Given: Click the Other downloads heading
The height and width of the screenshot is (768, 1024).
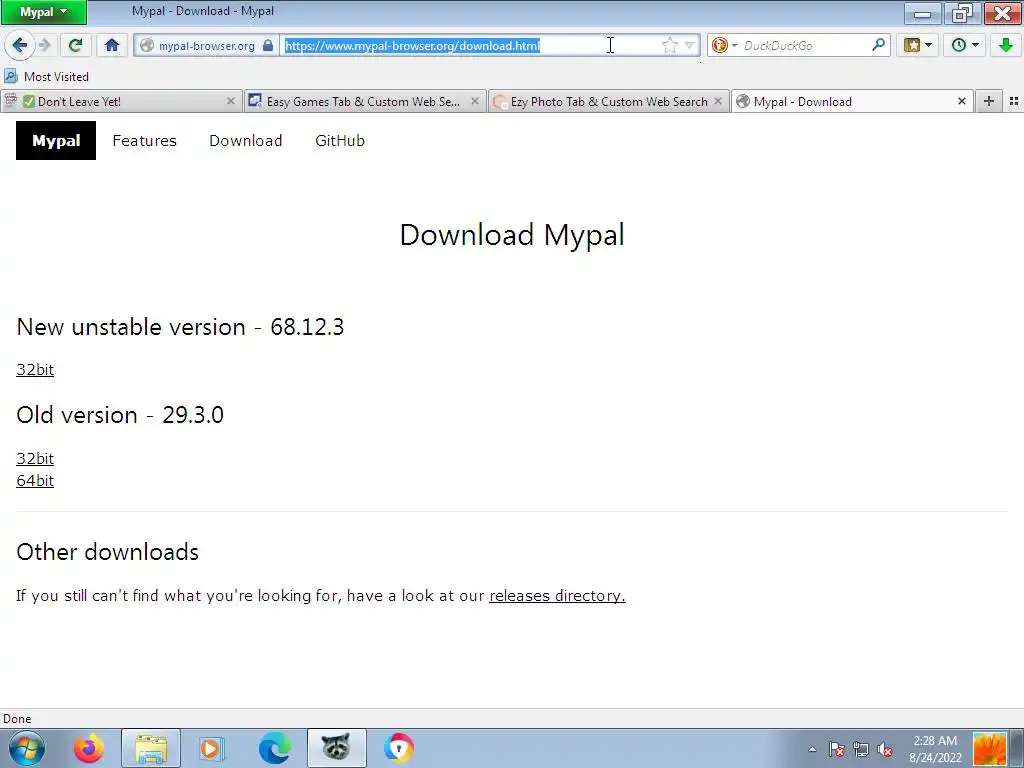Looking at the screenshot, I should 108,552.
